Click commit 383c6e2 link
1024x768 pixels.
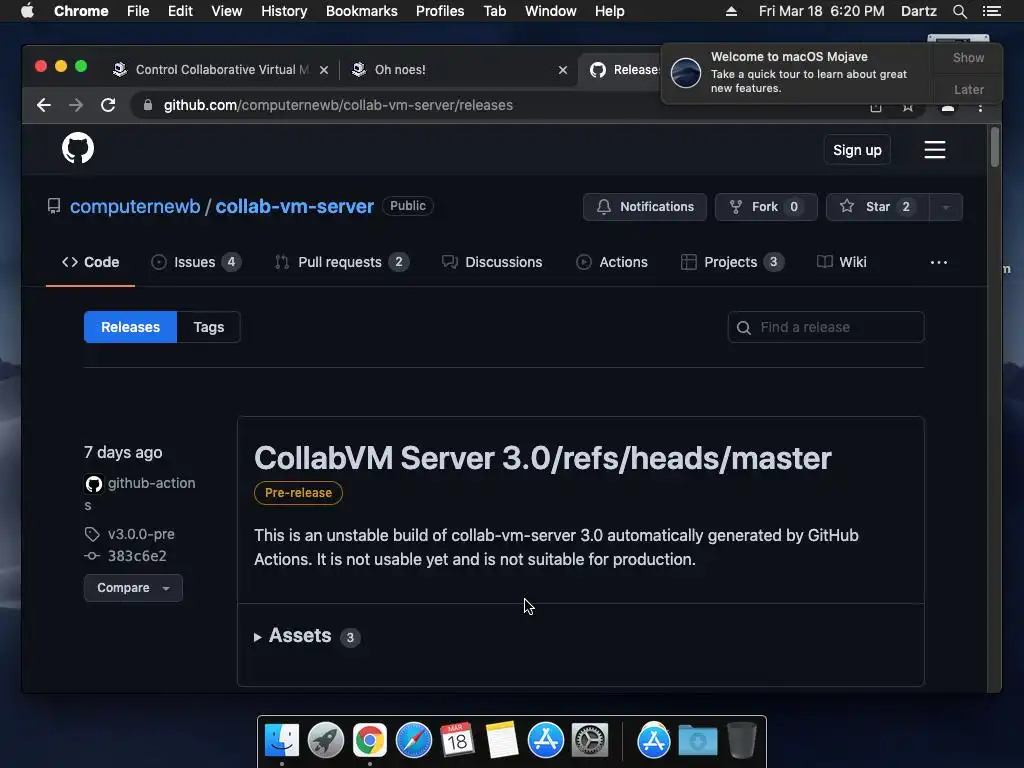click(137, 556)
